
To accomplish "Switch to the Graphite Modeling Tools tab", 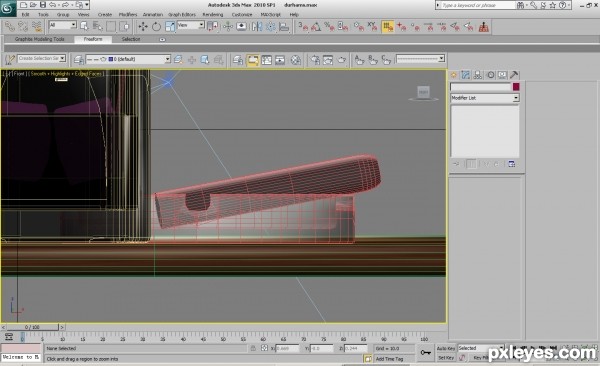I will (x=39, y=39).
